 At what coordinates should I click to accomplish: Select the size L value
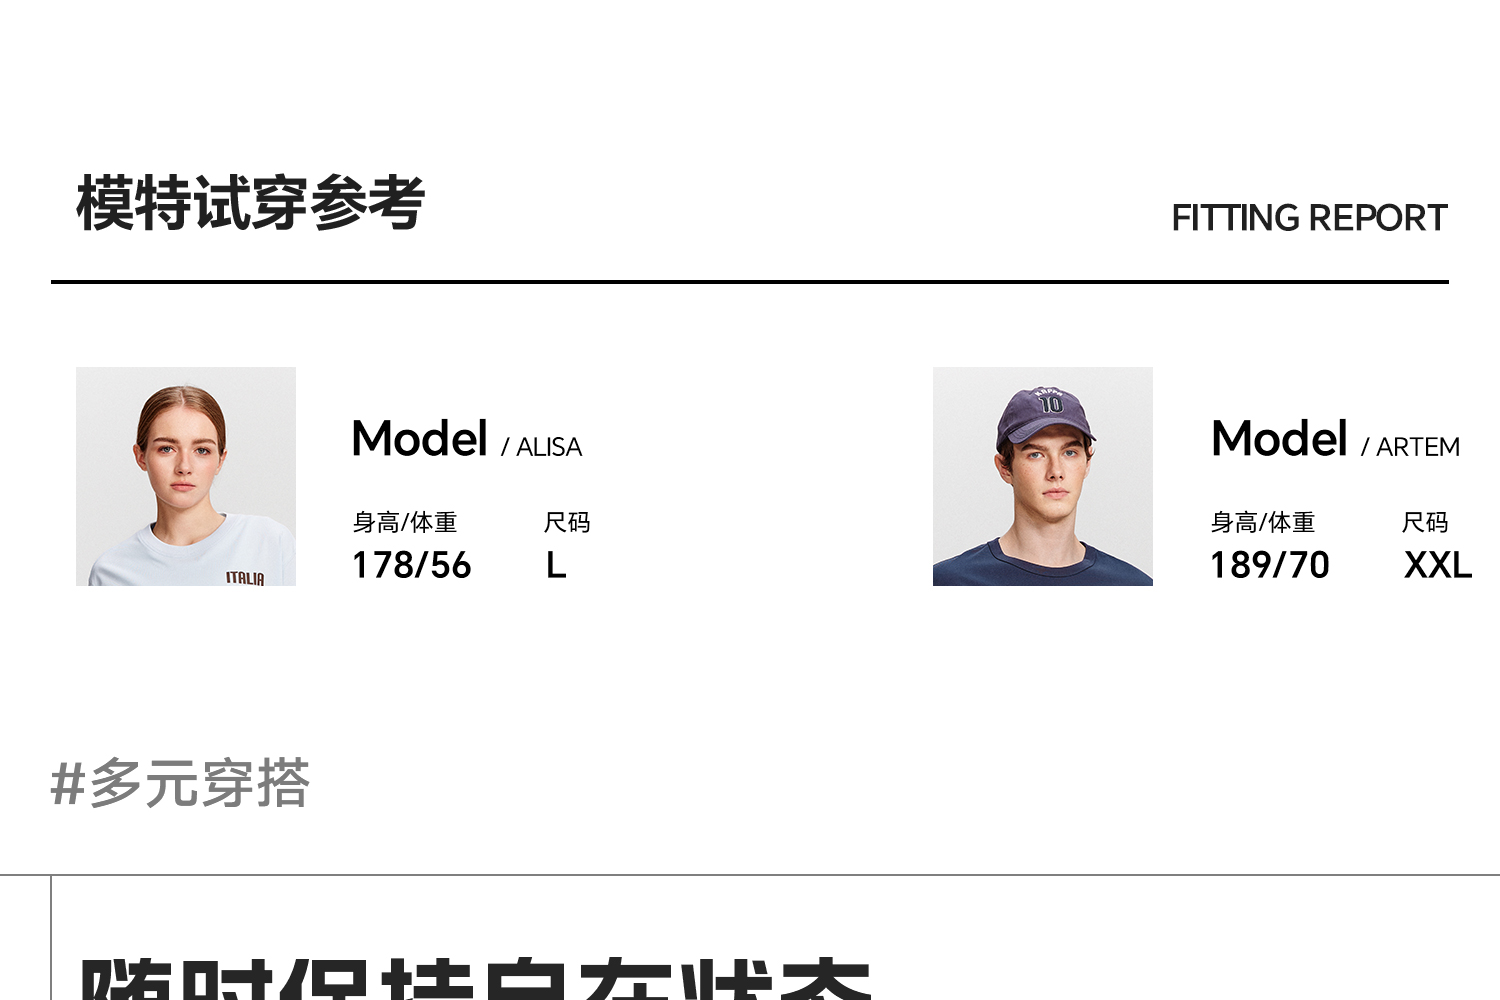(556, 565)
